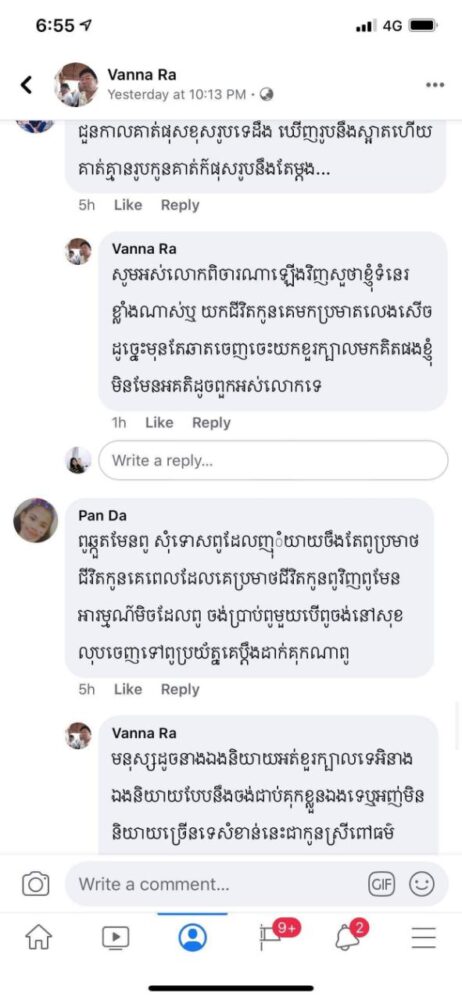This screenshot has height=1000, width=462.
Task: Open the hamburger menu tab
Action: pos(423,938)
